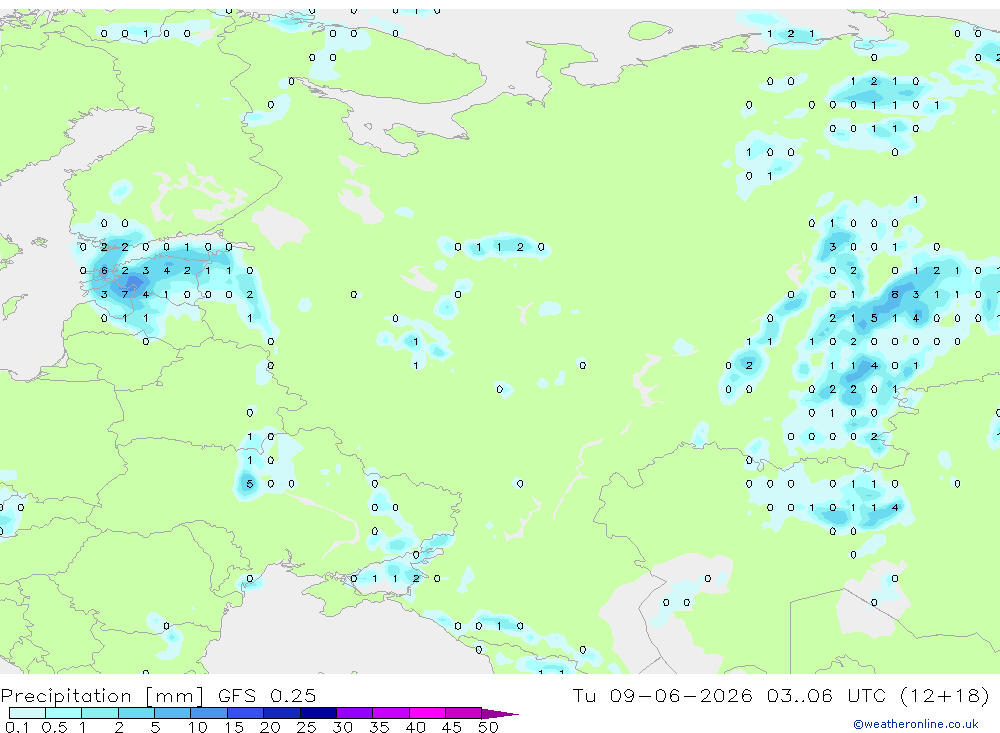Viewport: 1000px width, 733px height.
Task: Click the legend scale label '35'
Action: (379, 727)
